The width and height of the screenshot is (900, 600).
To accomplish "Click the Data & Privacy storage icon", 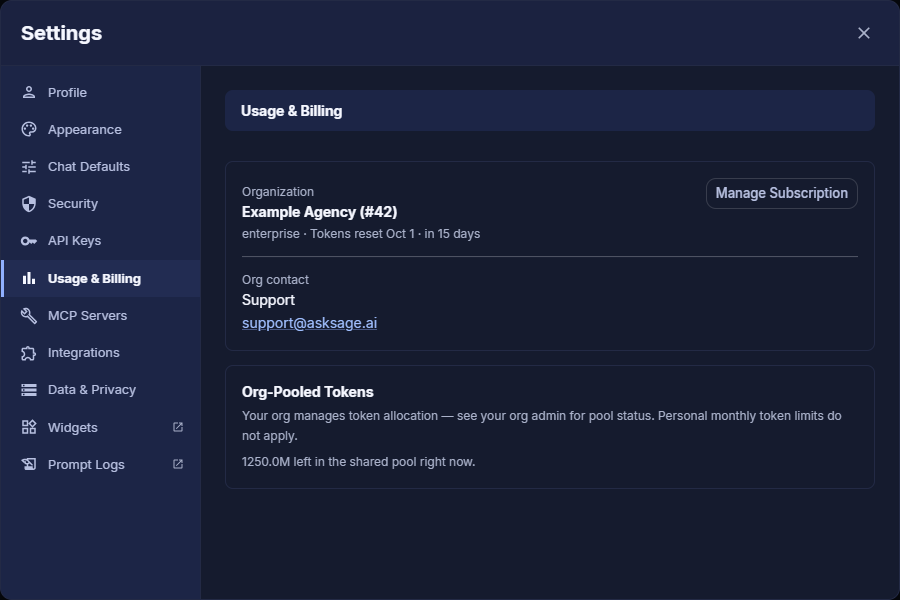I will point(29,390).
